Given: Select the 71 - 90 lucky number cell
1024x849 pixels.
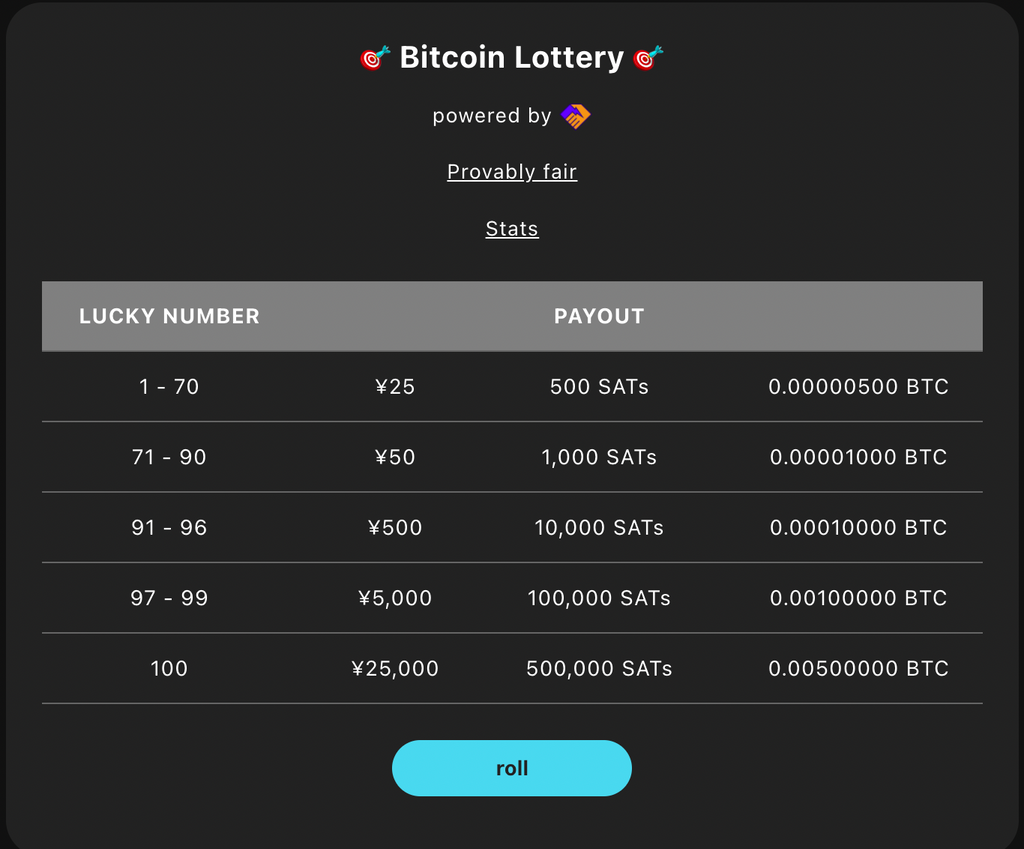Looking at the screenshot, I should (169, 457).
